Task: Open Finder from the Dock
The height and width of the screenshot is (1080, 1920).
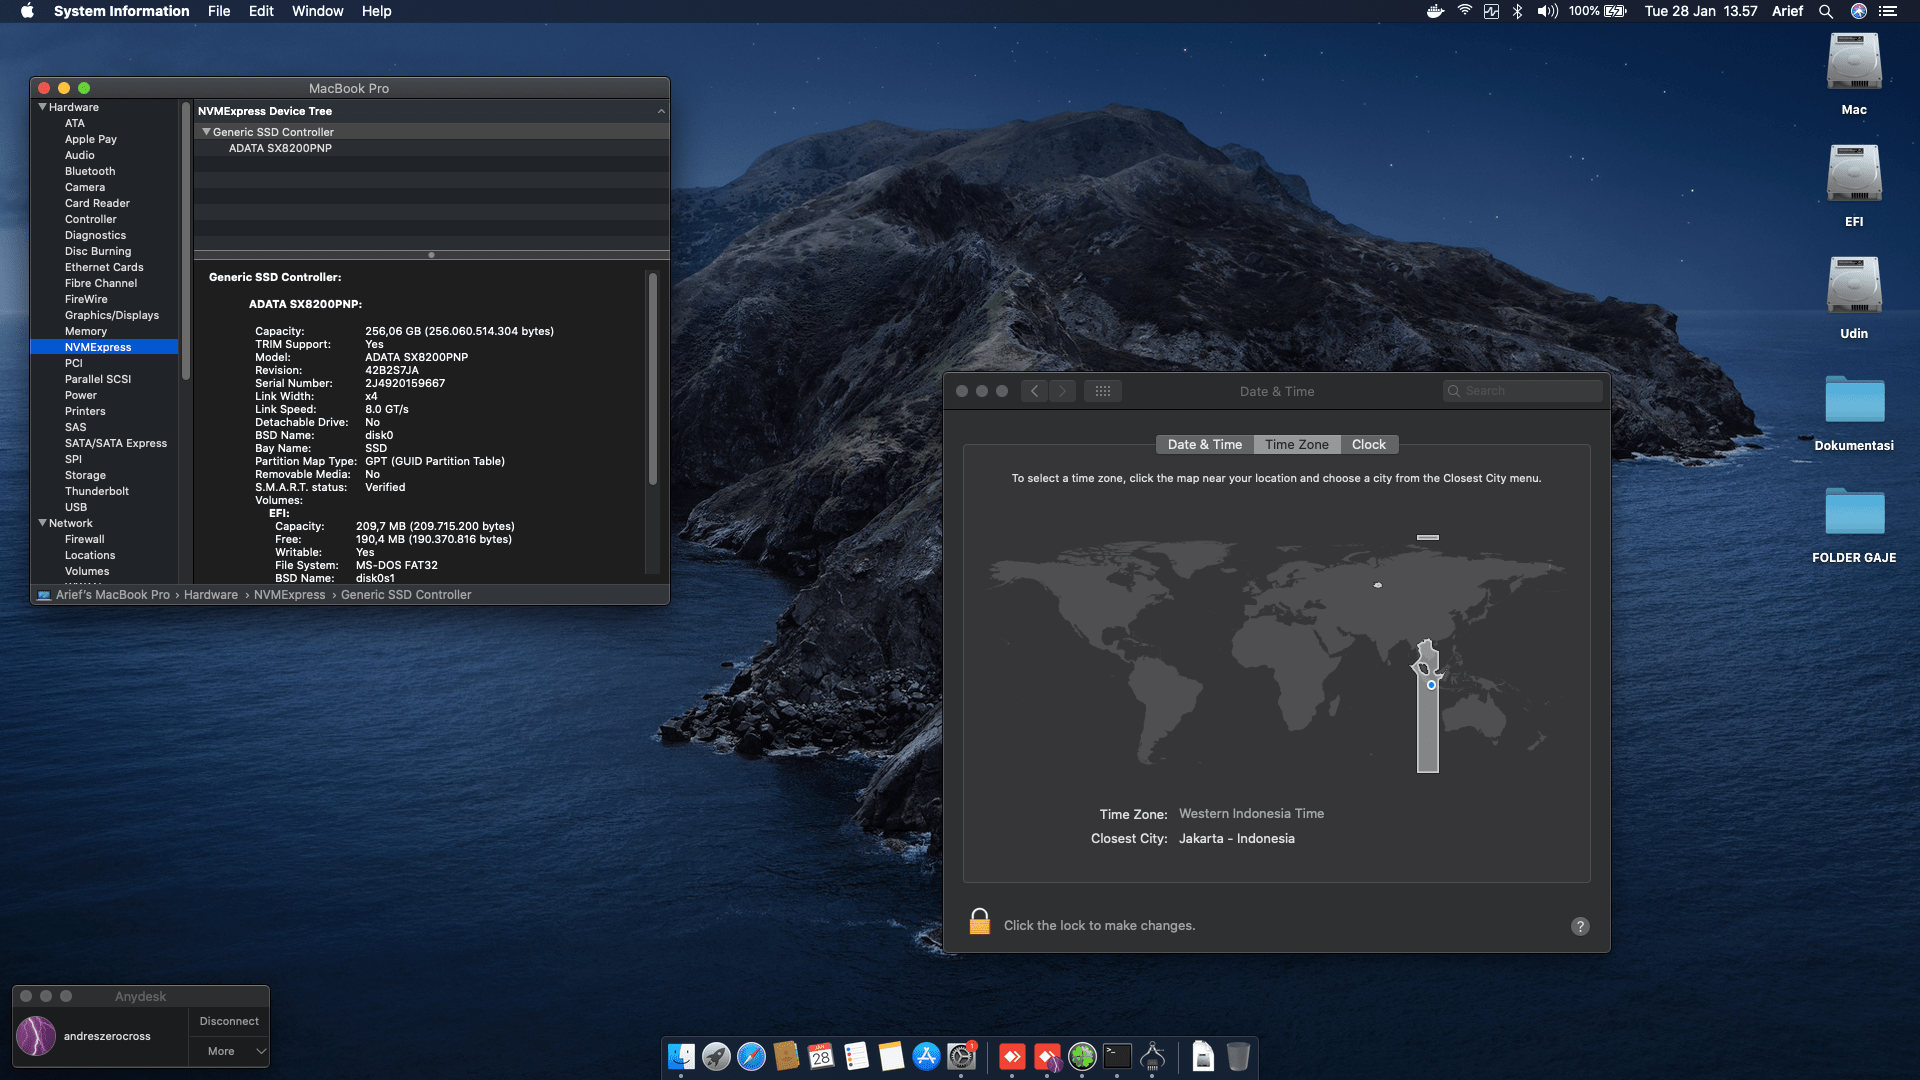Action: click(681, 1056)
